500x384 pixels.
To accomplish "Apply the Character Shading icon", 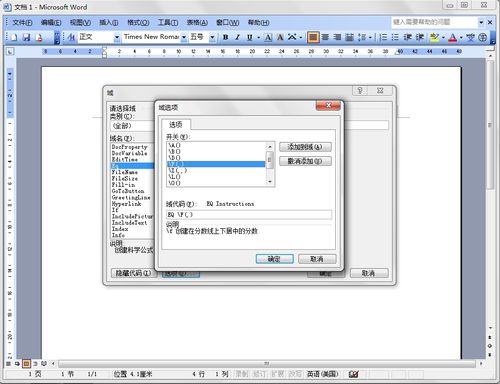I will pos(280,37).
